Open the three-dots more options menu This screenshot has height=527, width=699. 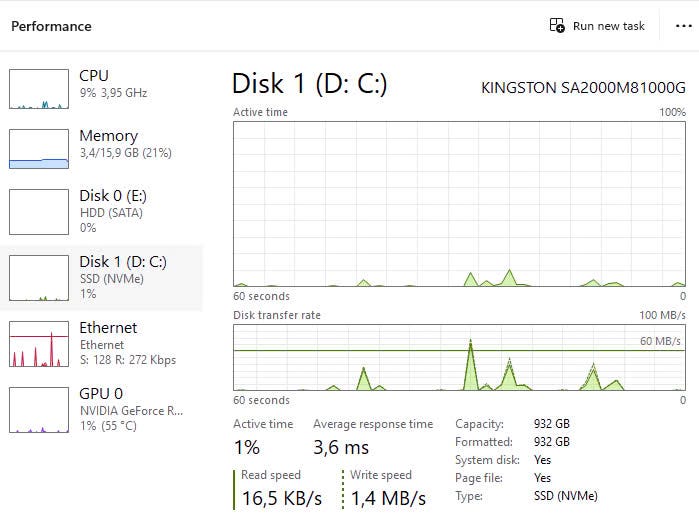click(683, 26)
